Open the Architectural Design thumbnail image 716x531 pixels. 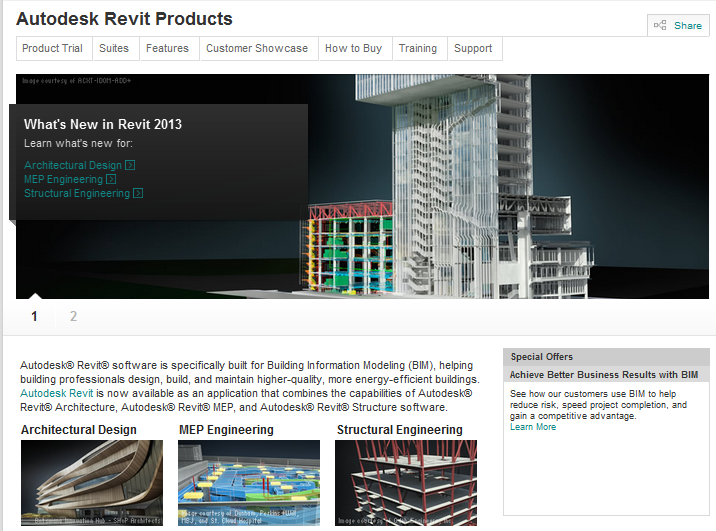92,483
